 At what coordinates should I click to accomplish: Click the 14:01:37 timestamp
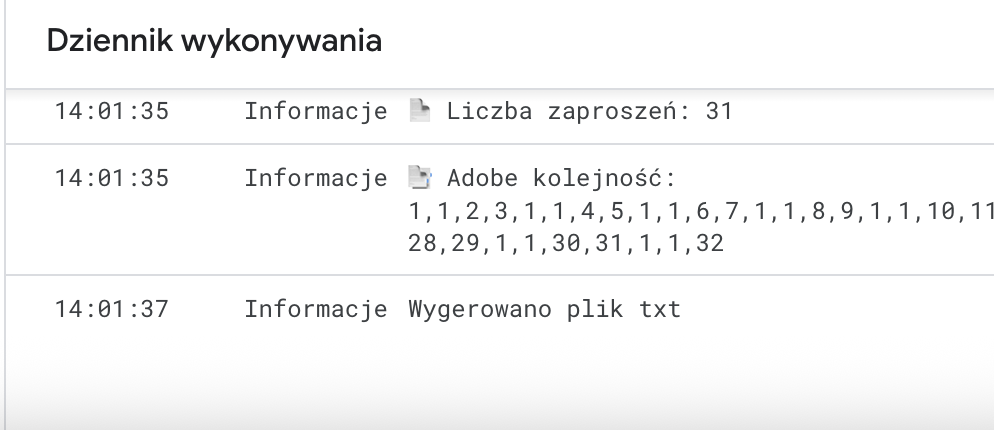click(x=112, y=309)
